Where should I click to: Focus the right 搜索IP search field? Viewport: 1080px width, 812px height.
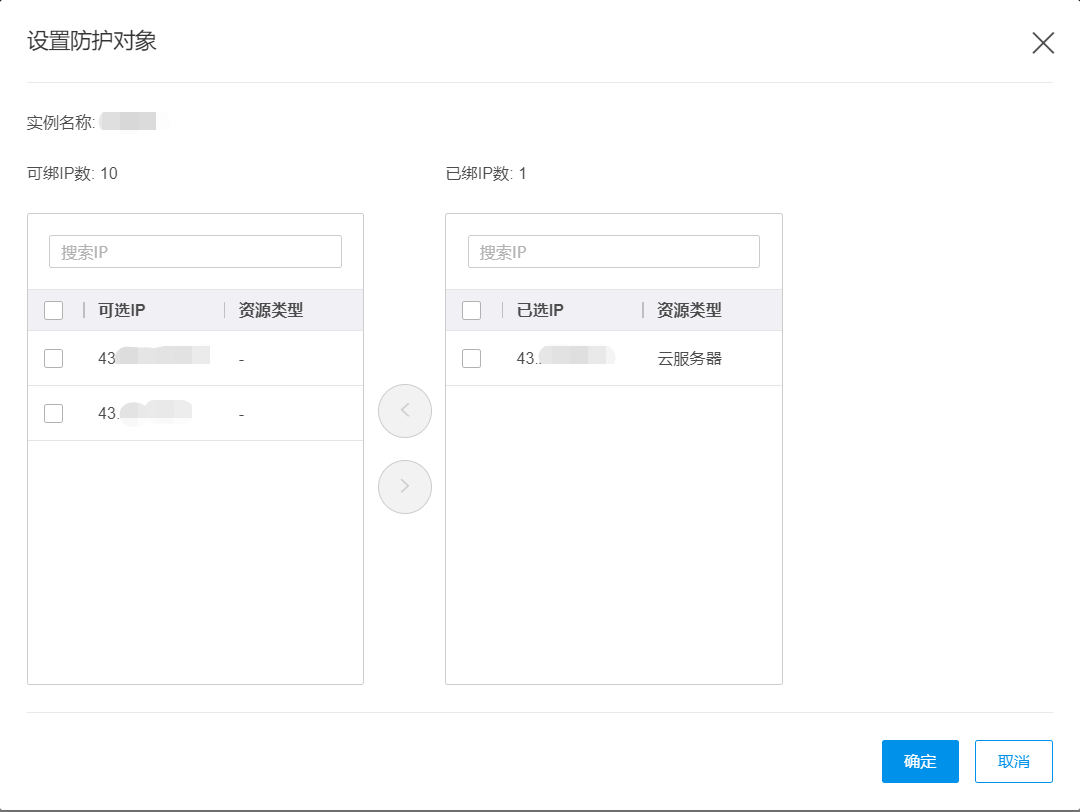(x=613, y=252)
